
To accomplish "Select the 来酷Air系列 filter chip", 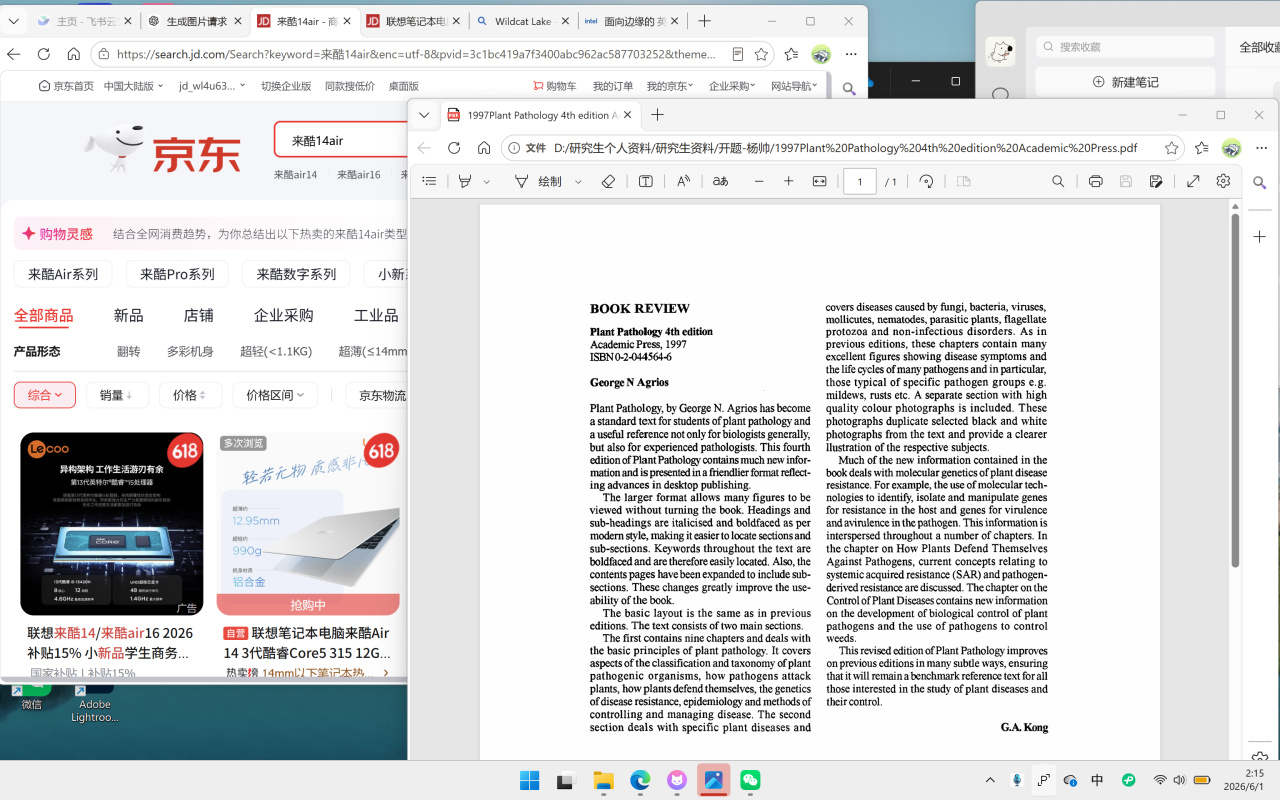I will pos(63,274).
